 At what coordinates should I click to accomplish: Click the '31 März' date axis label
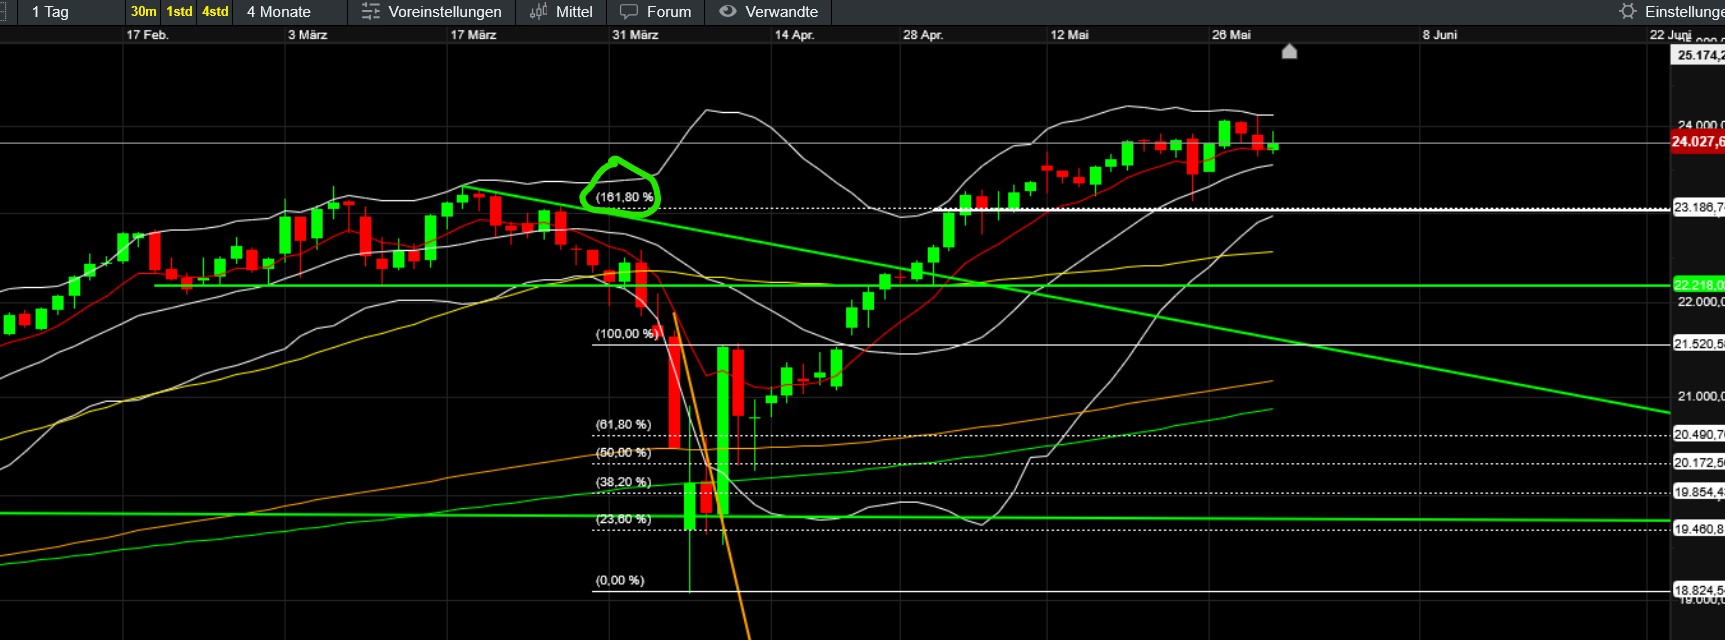635,35
